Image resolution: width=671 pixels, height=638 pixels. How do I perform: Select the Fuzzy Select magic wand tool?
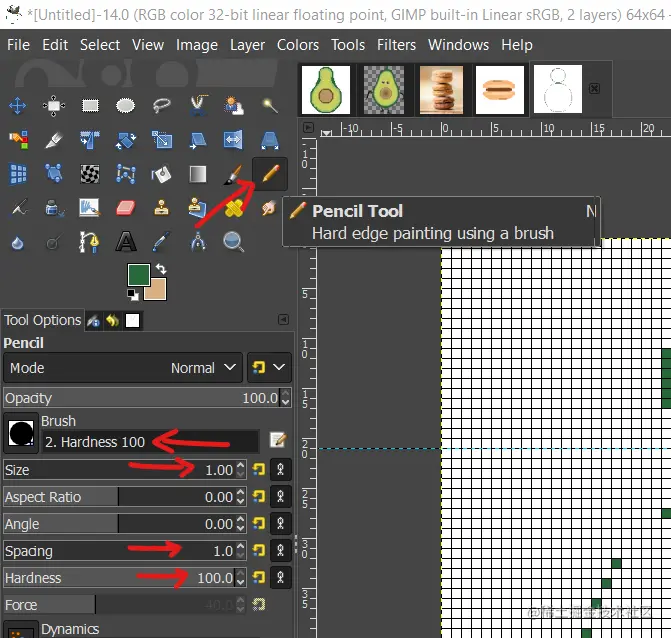tap(270, 105)
